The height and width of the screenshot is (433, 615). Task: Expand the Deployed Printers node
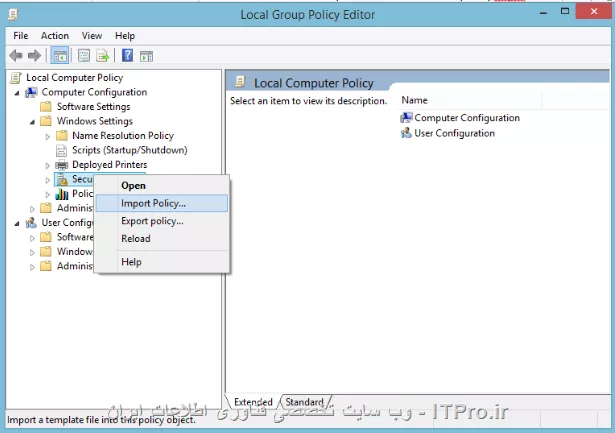pyautogui.click(x=47, y=166)
